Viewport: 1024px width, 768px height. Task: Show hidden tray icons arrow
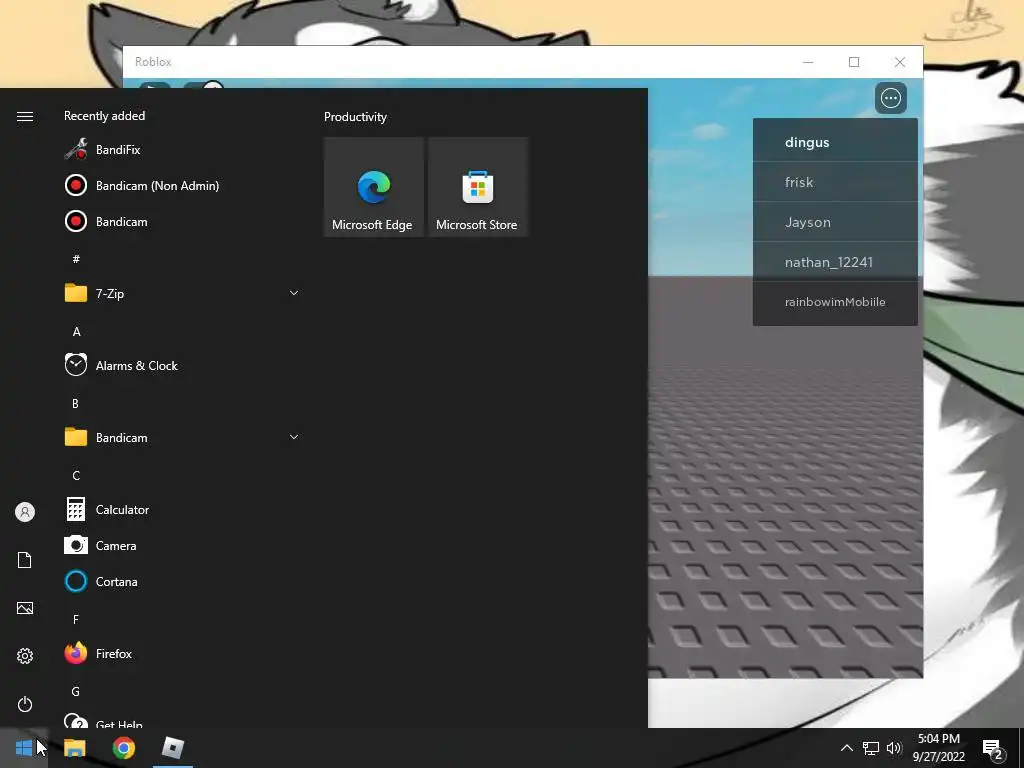[846, 748]
